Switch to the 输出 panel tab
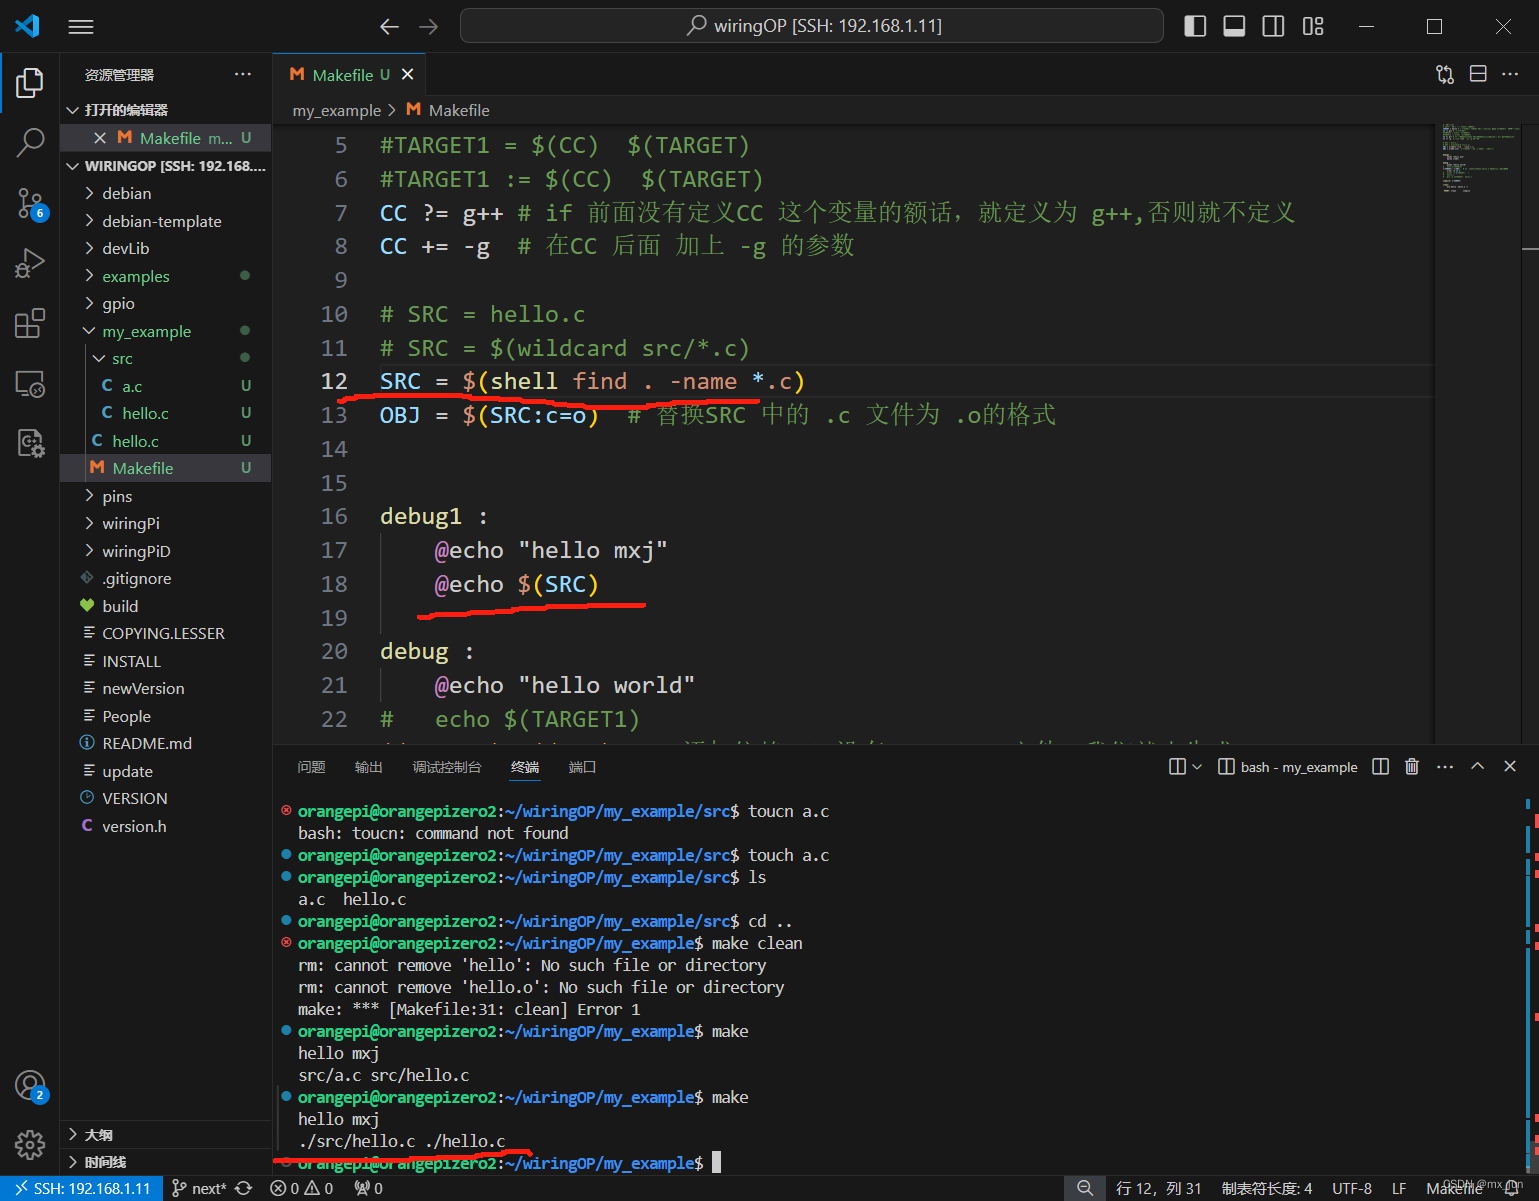The height and width of the screenshot is (1201, 1539). coord(368,767)
